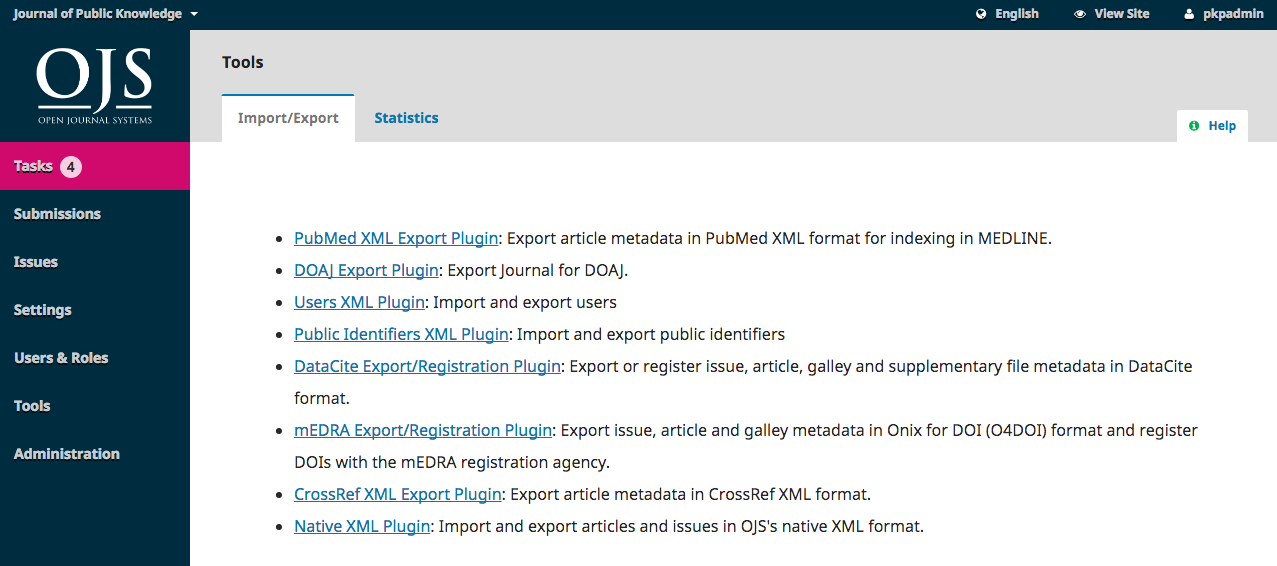Image resolution: width=1277 pixels, height=566 pixels.
Task: Open the PubMed XML Export Plugin link
Action: tap(396, 238)
